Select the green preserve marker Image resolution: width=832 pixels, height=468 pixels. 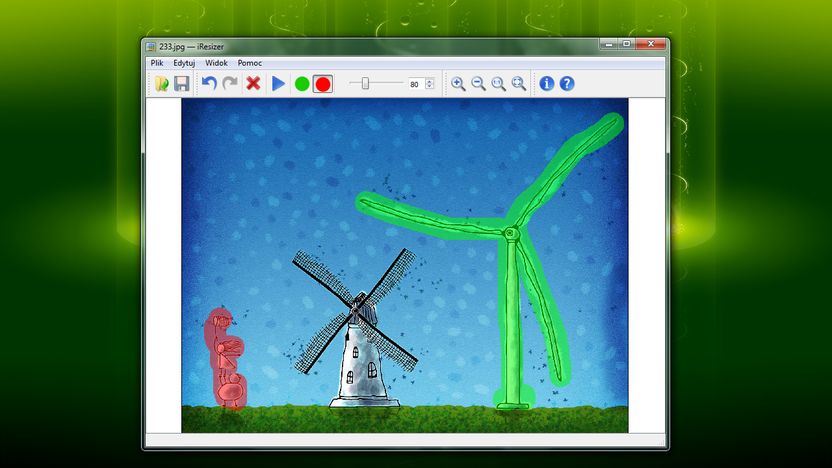coord(302,84)
